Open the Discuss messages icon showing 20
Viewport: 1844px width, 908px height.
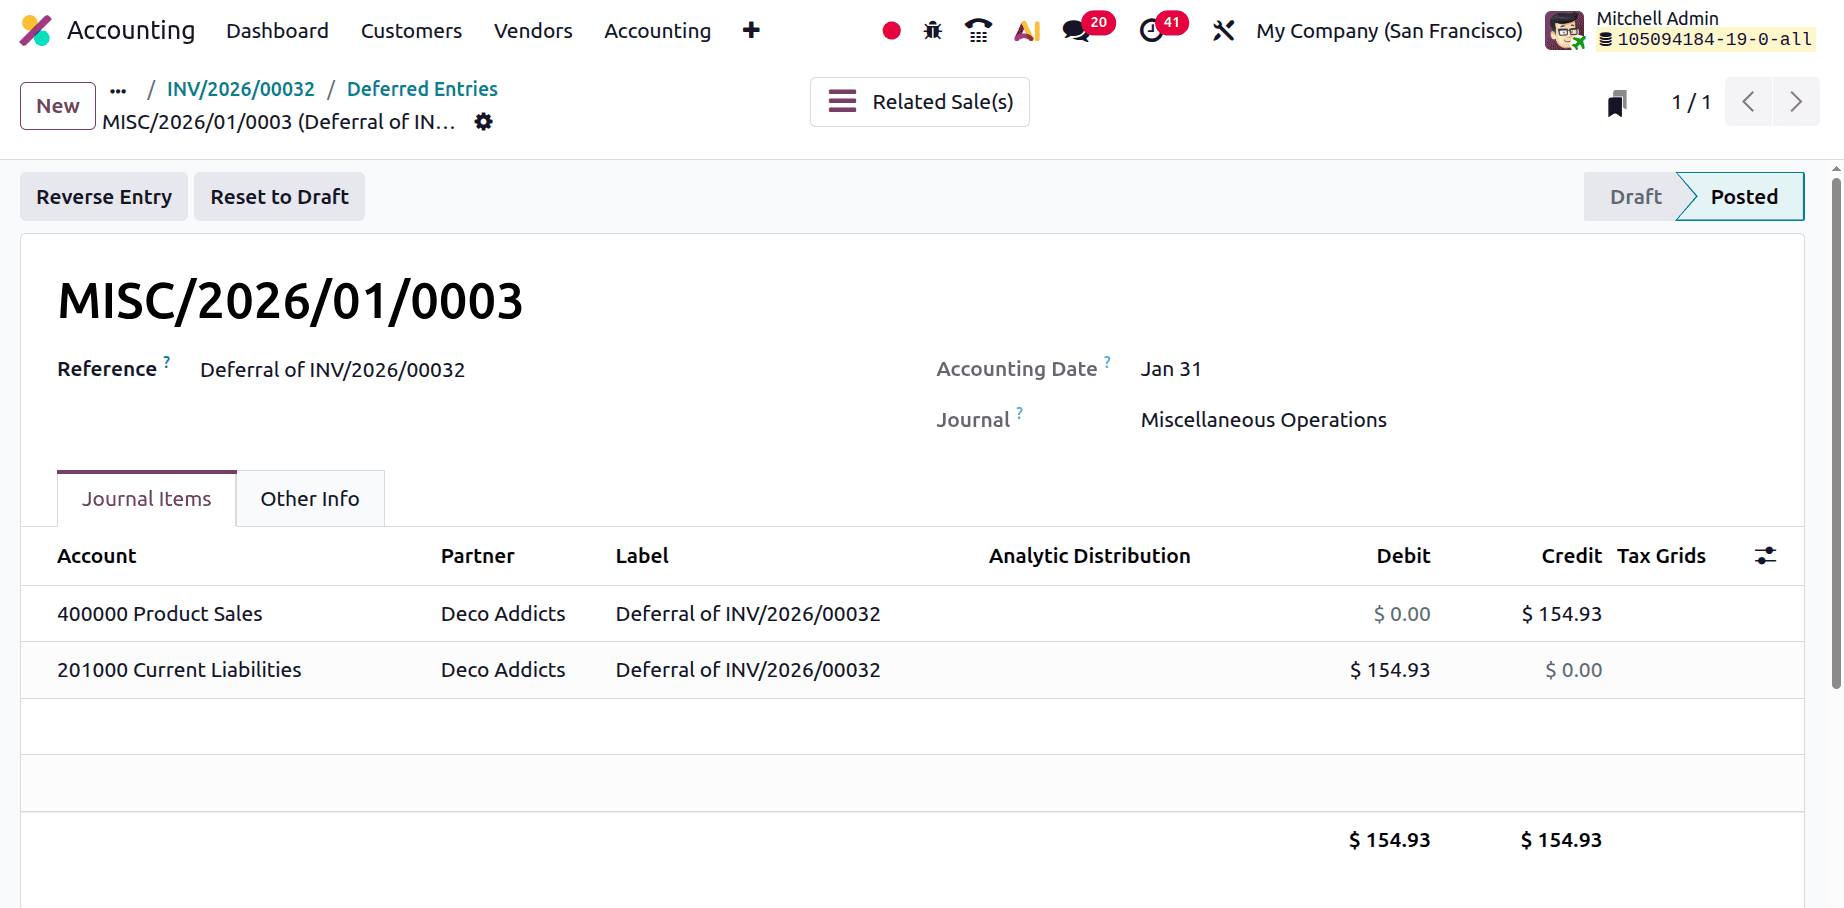(x=1075, y=30)
